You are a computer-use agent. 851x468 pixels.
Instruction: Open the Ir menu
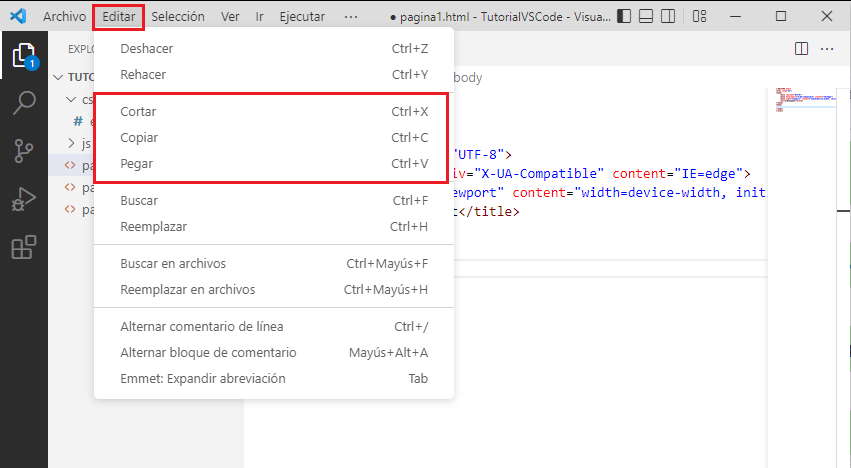click(x=259, y=17)
